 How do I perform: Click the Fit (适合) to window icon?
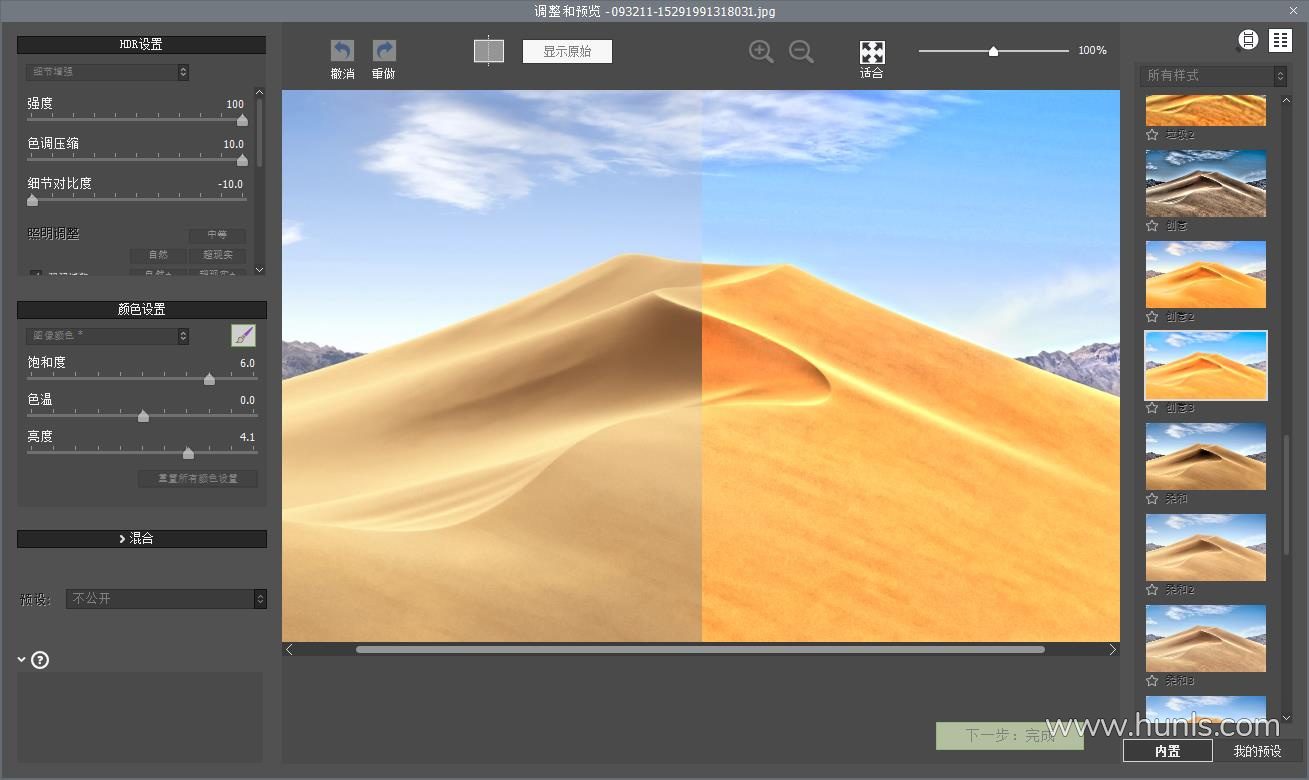click(872, 52)
